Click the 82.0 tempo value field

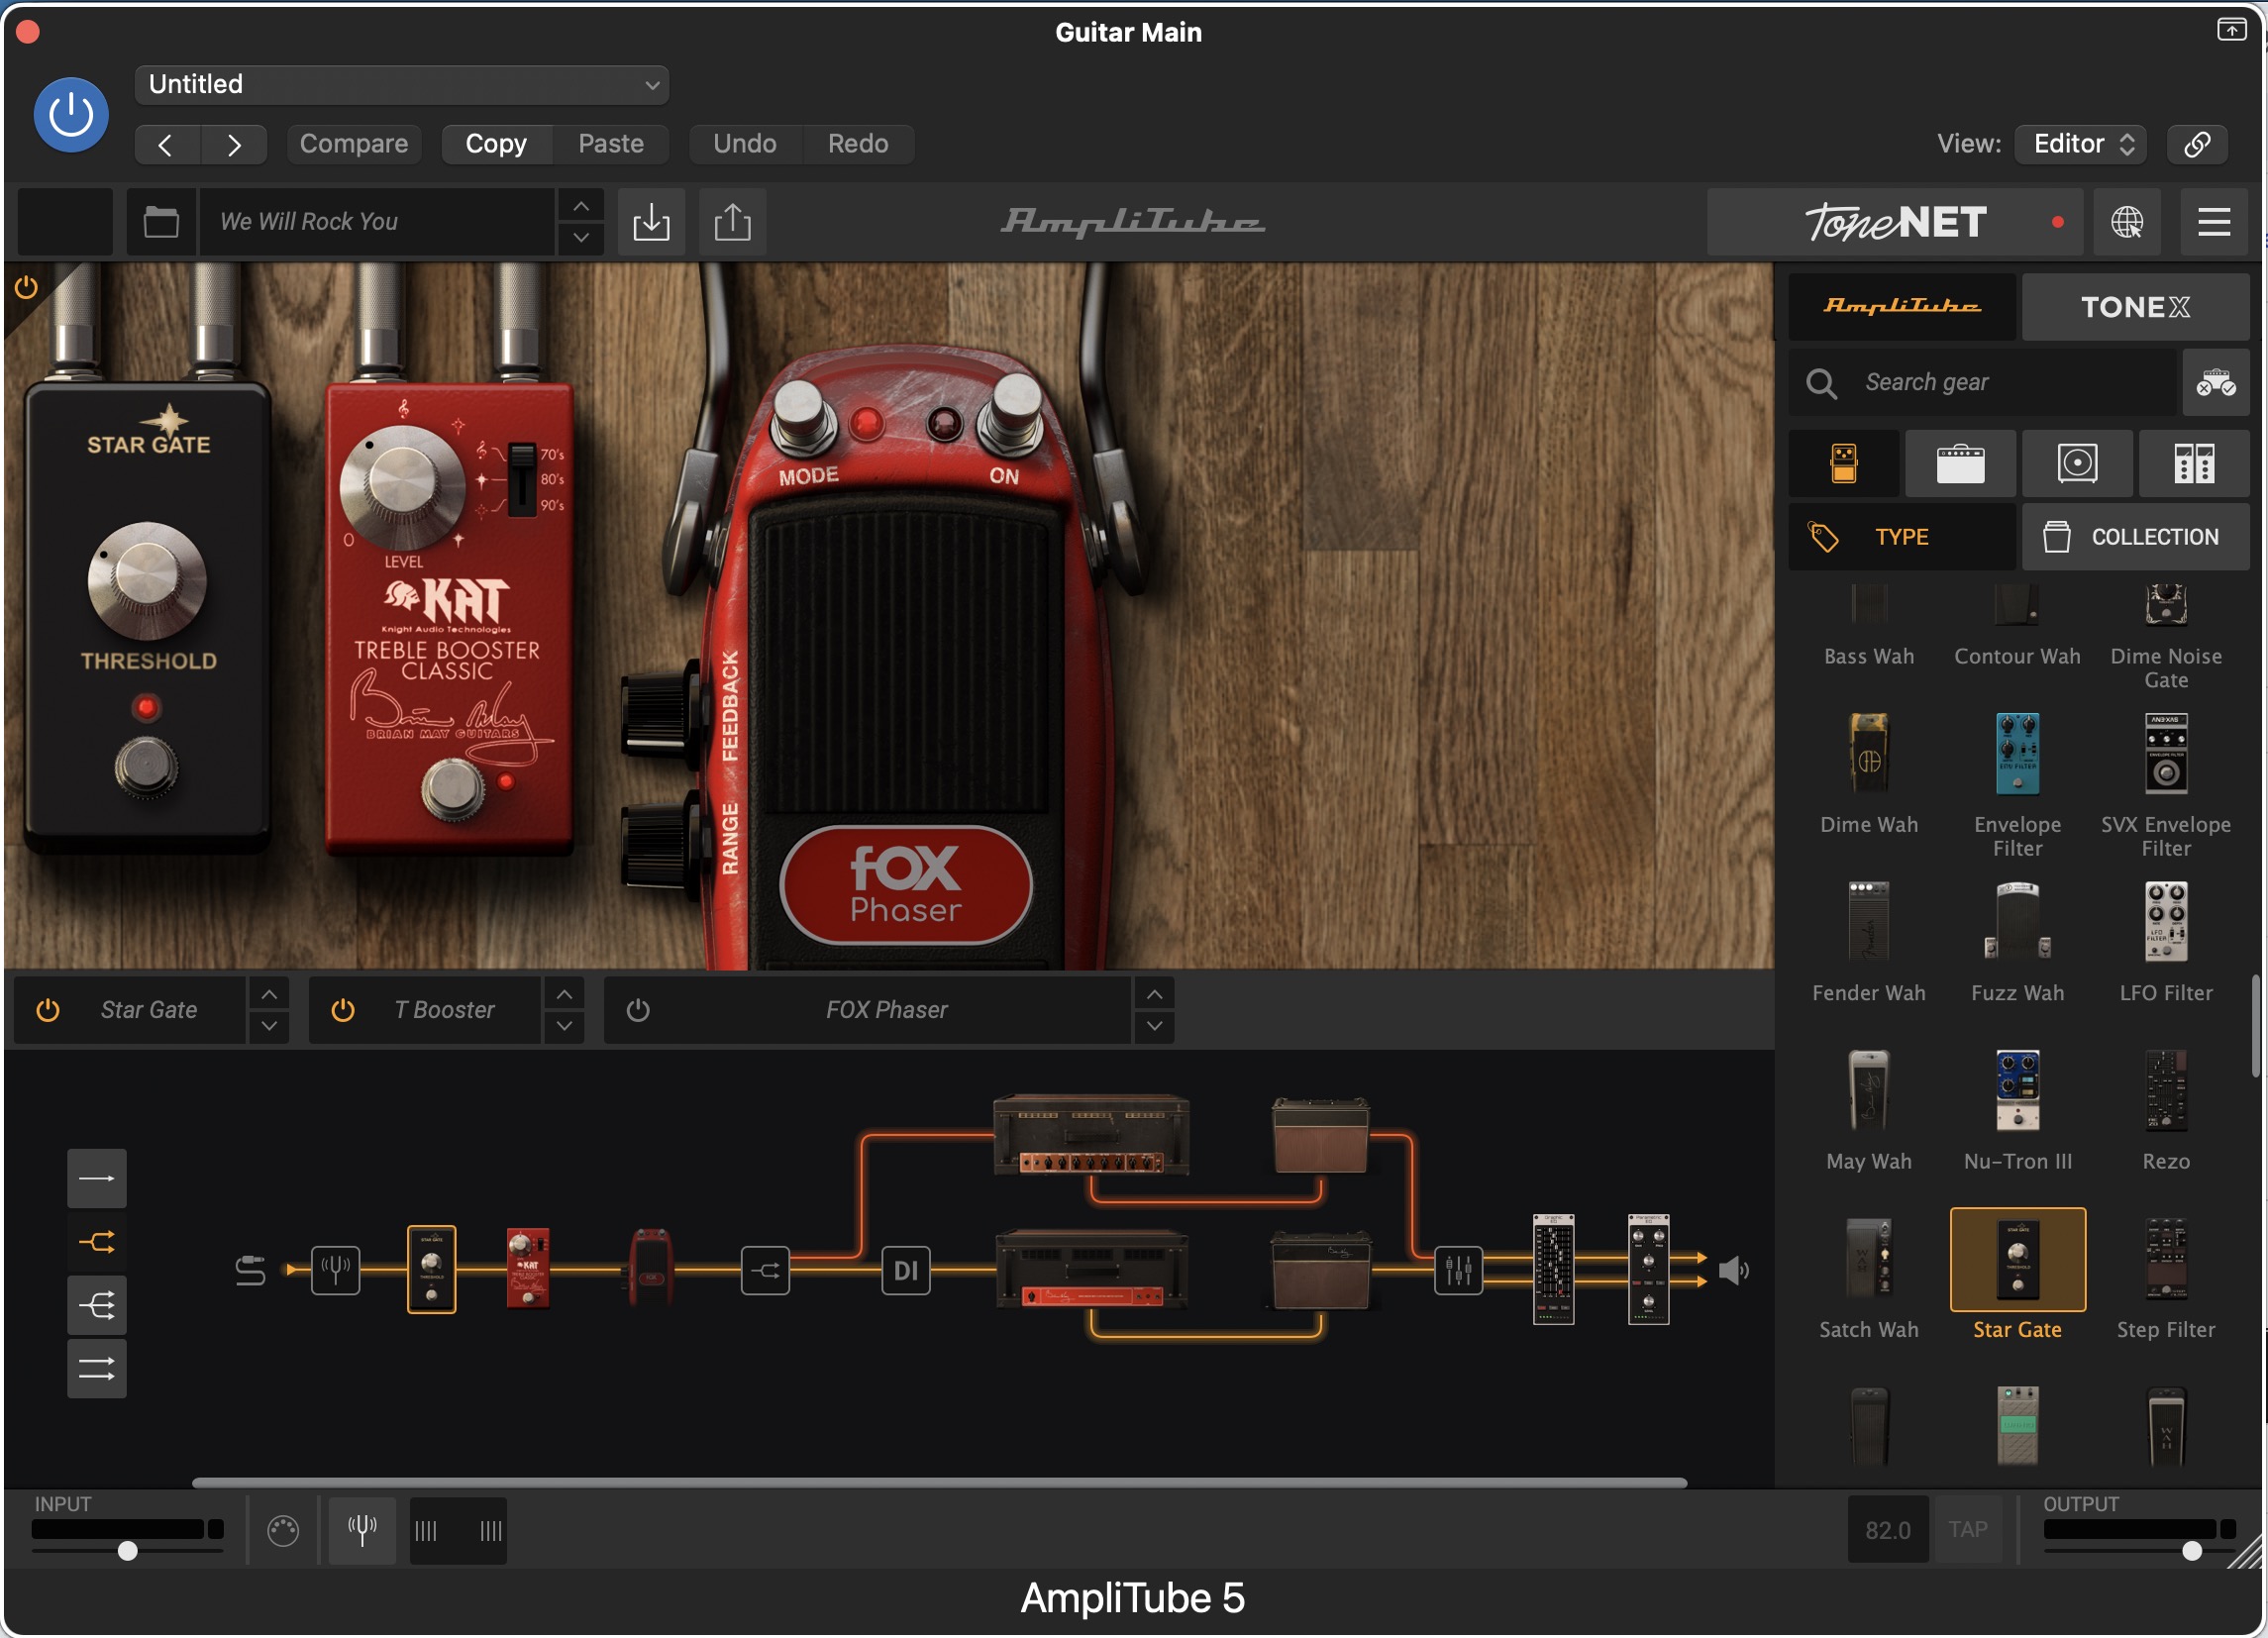[1887, 1530]
